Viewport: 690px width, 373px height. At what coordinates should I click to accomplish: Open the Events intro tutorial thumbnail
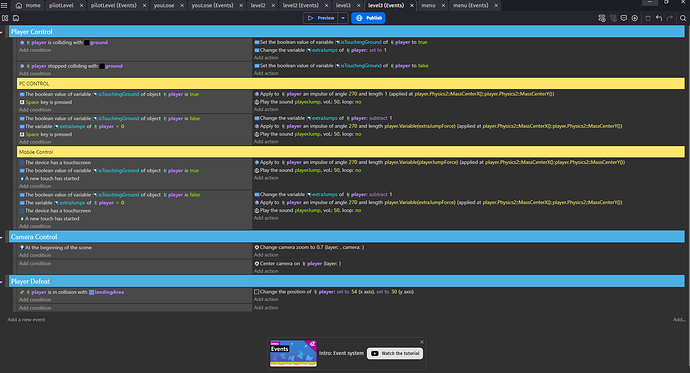(x=293, y=353)
